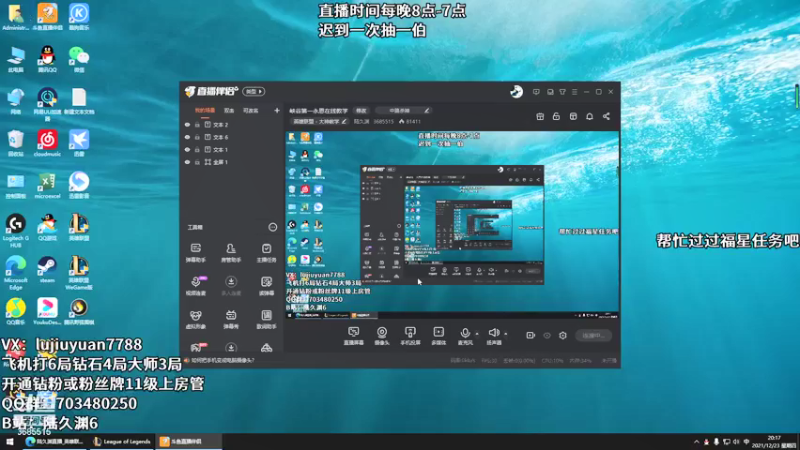Open the 房管助手 tool in the toolbox
Viewport: 800px width, 450px height.
[x=231, y=253]
